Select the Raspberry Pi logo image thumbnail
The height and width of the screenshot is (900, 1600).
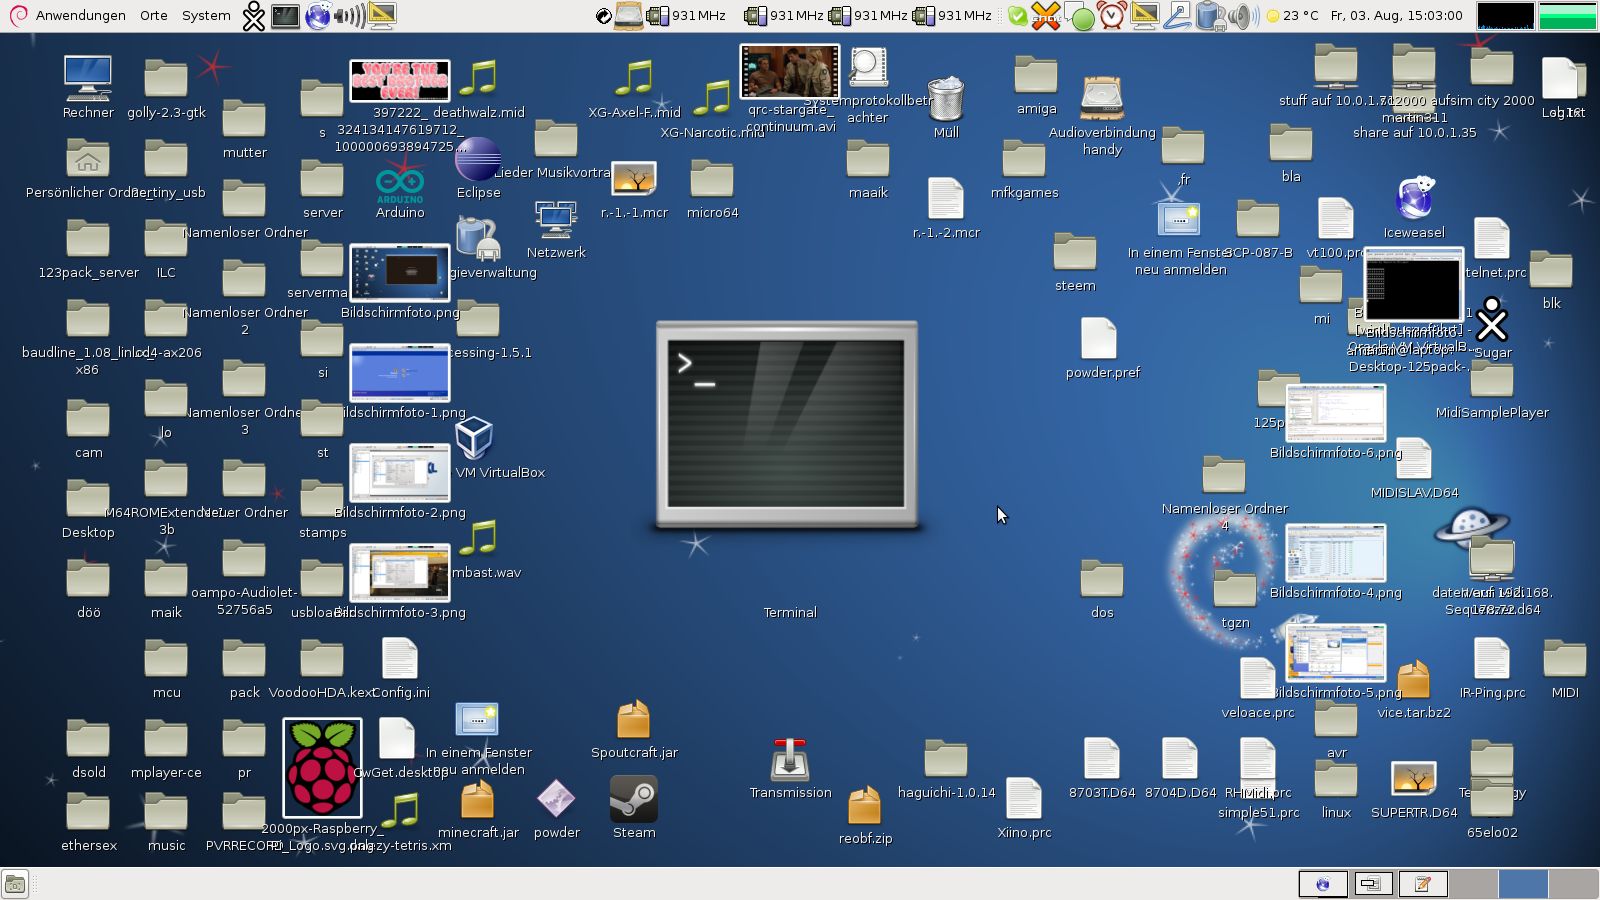(x=322, y=767)
